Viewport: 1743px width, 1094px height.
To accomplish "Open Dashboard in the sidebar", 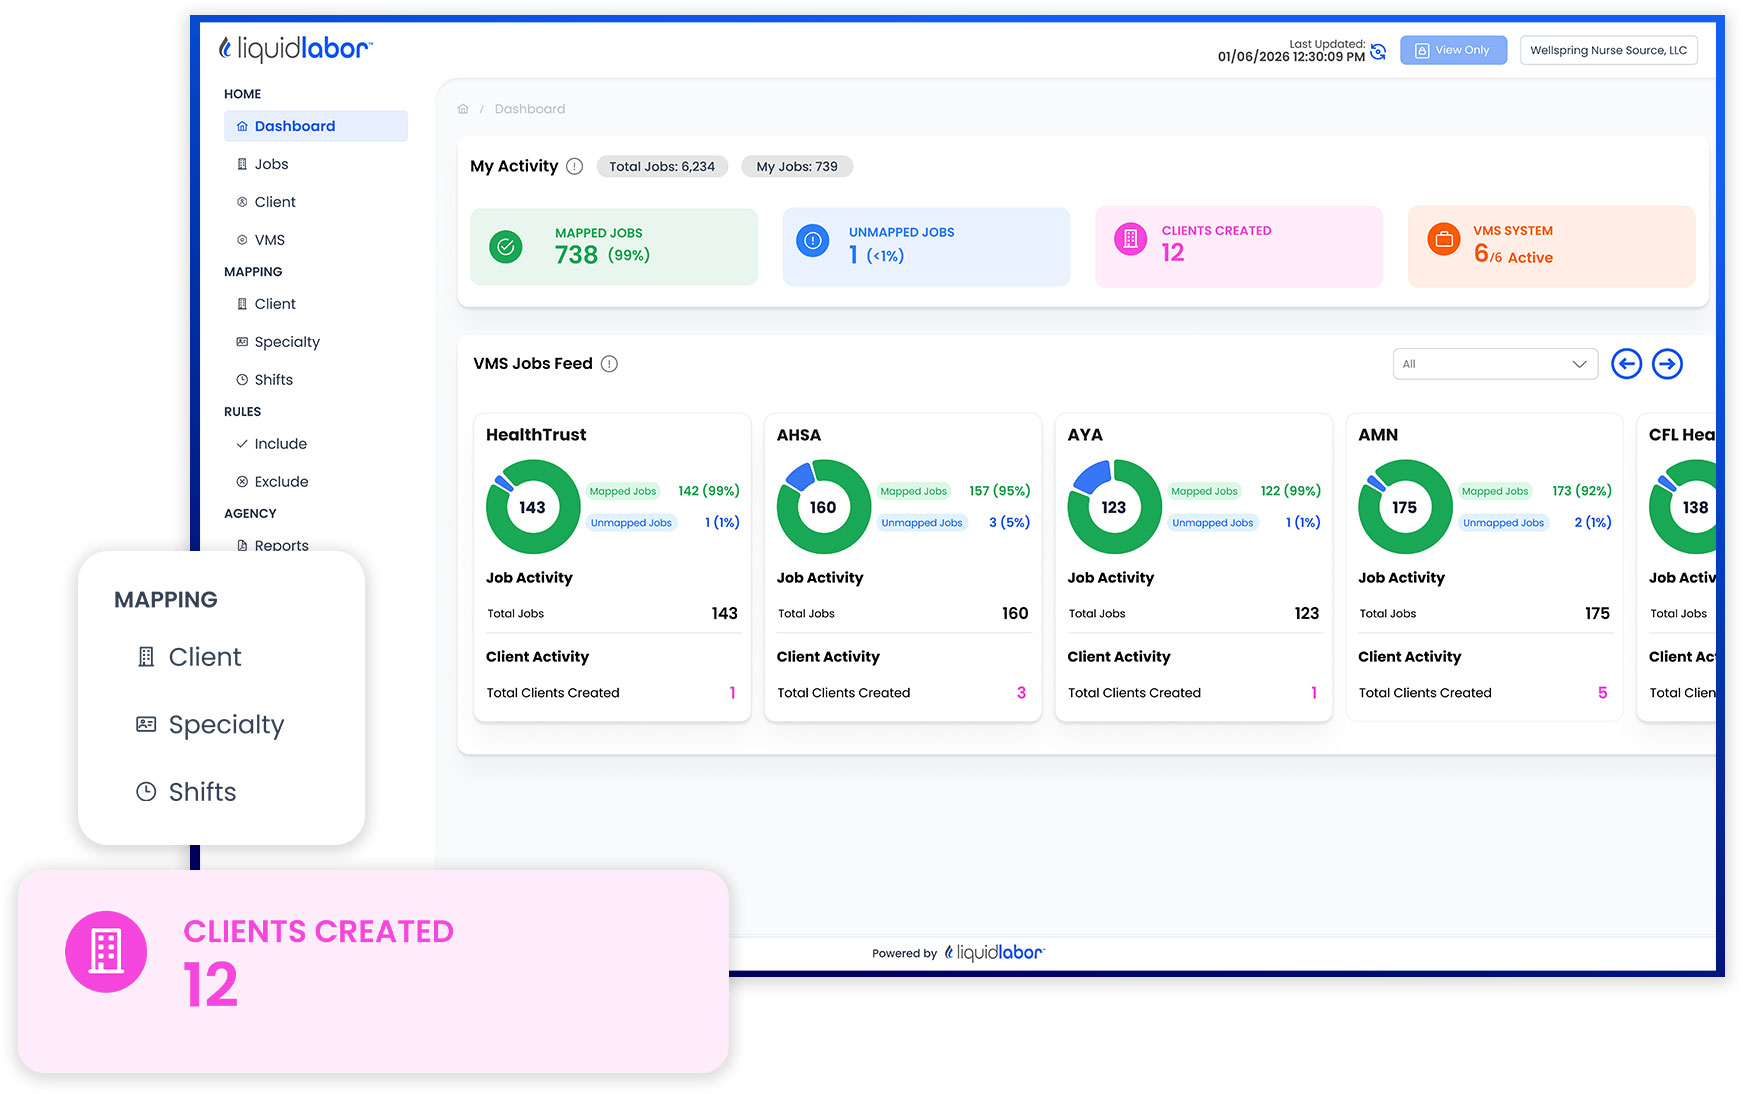I will (x=316, y=126).
